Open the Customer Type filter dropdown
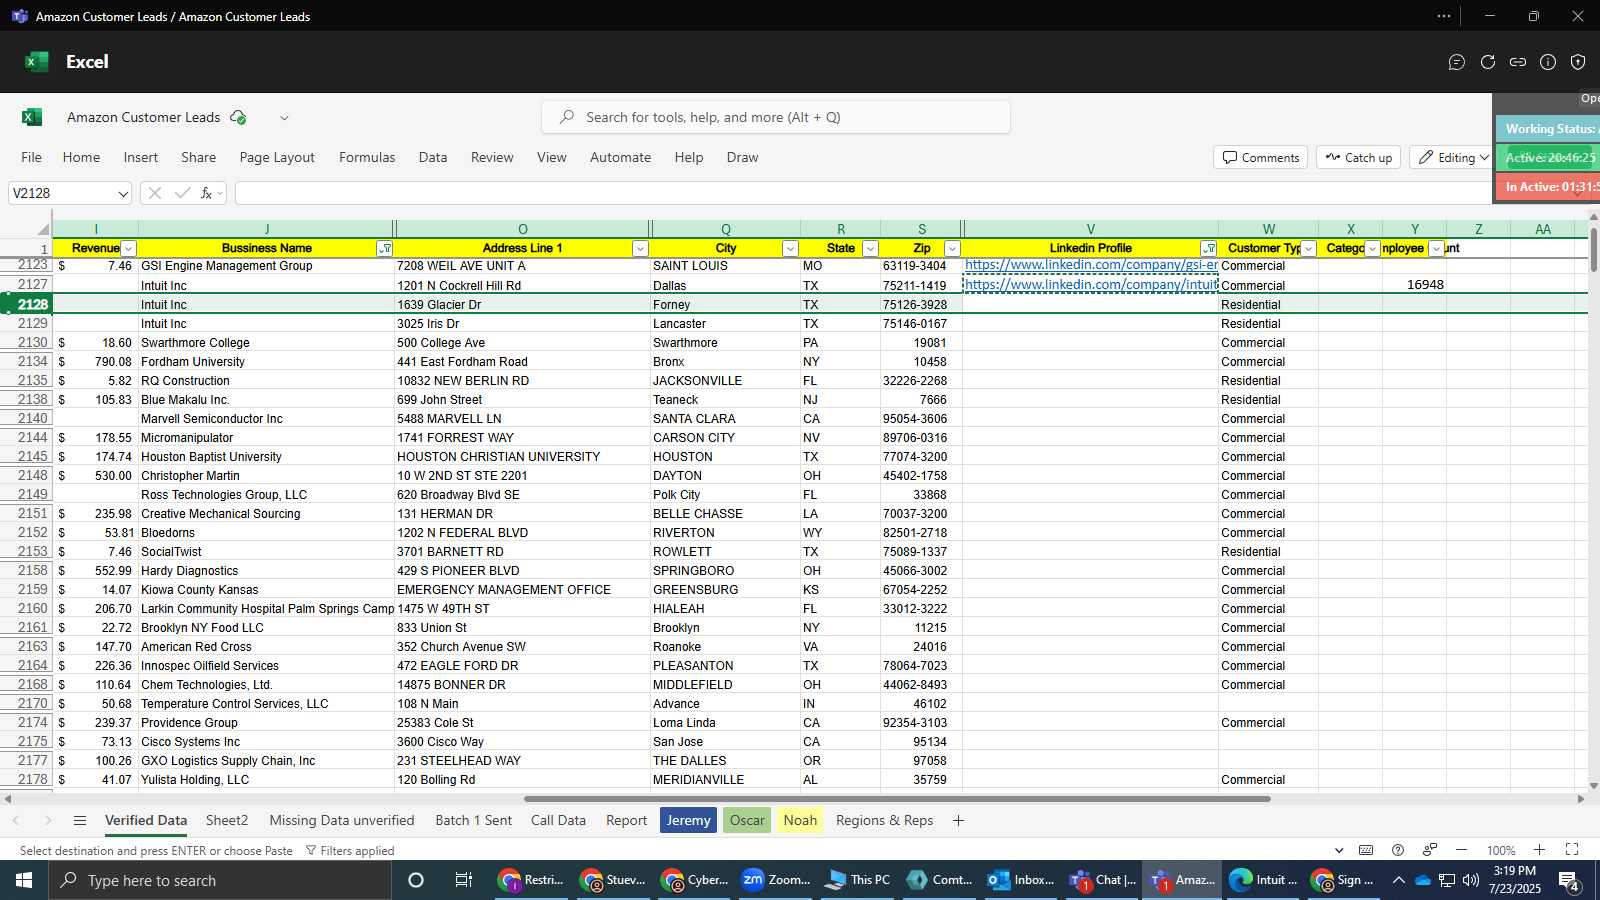This screenshot has width=1600, height=900. point(1308,249)
